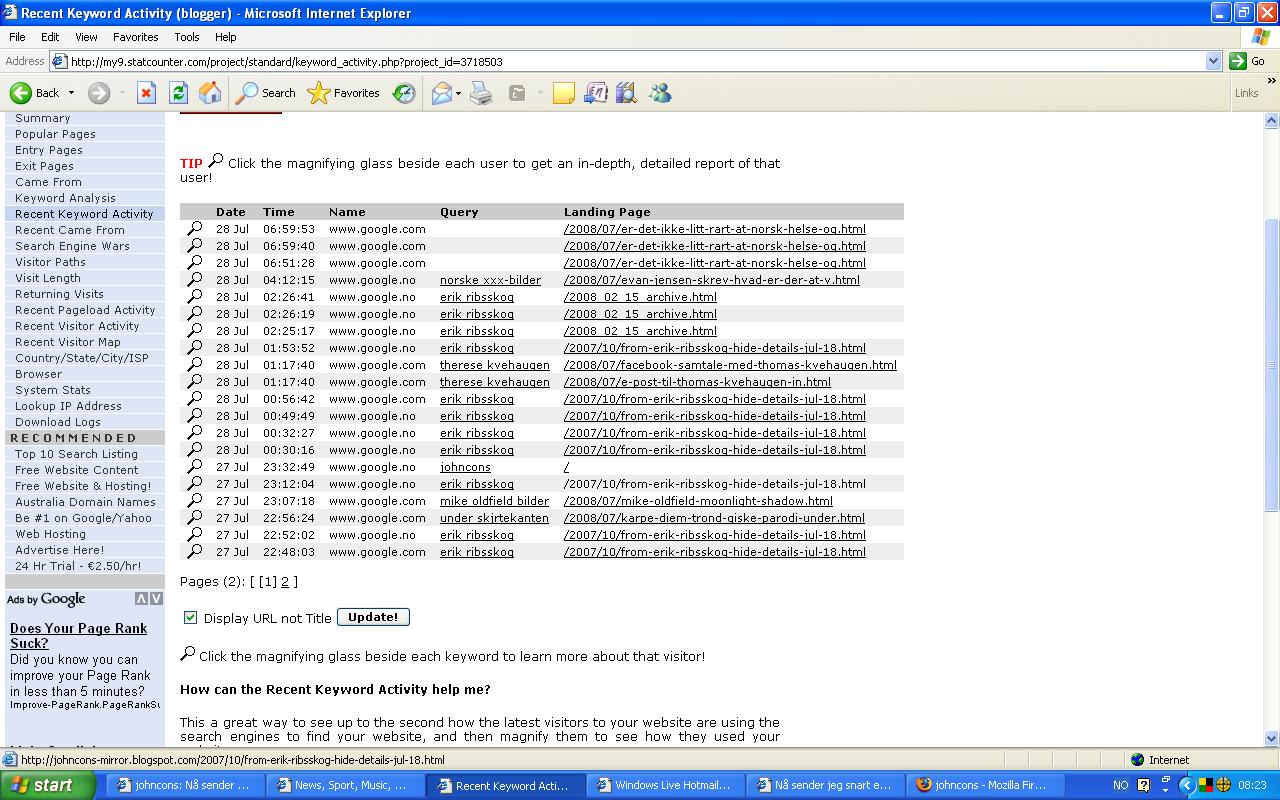Open the Favorites menu in the menu bar
This screenshot has height=800, width=1280.
pyautogui.click(x=135, y=37)
